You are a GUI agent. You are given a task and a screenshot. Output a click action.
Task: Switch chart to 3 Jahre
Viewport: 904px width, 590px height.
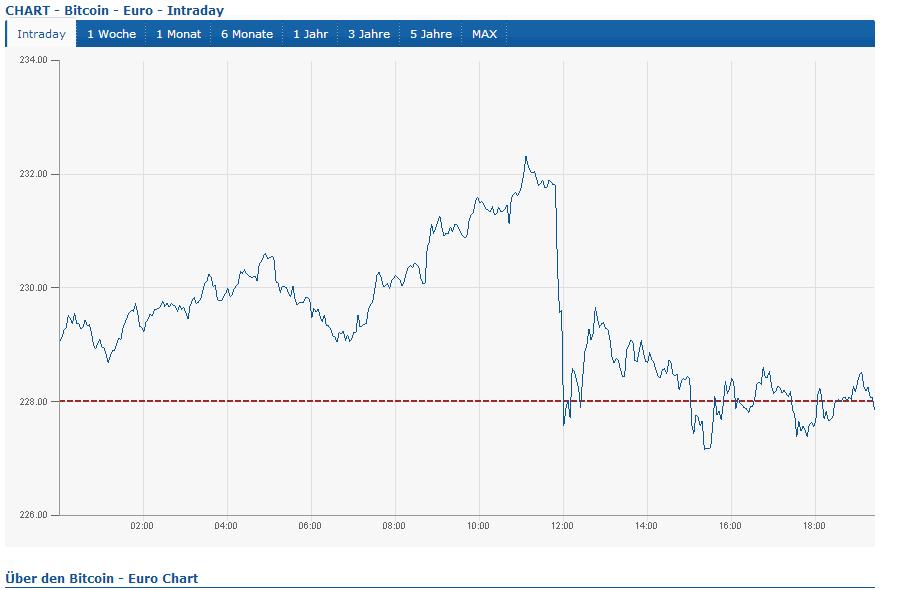pyautogui.click(x=369, y=34)
